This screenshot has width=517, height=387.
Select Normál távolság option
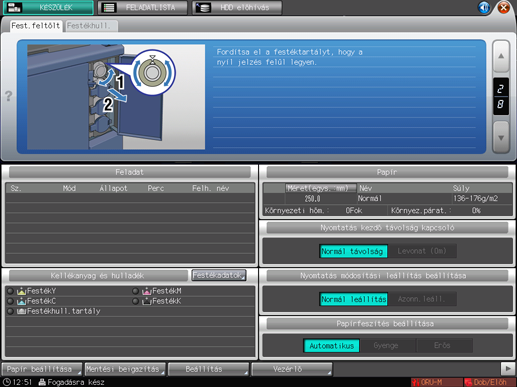tap(353, 251)
